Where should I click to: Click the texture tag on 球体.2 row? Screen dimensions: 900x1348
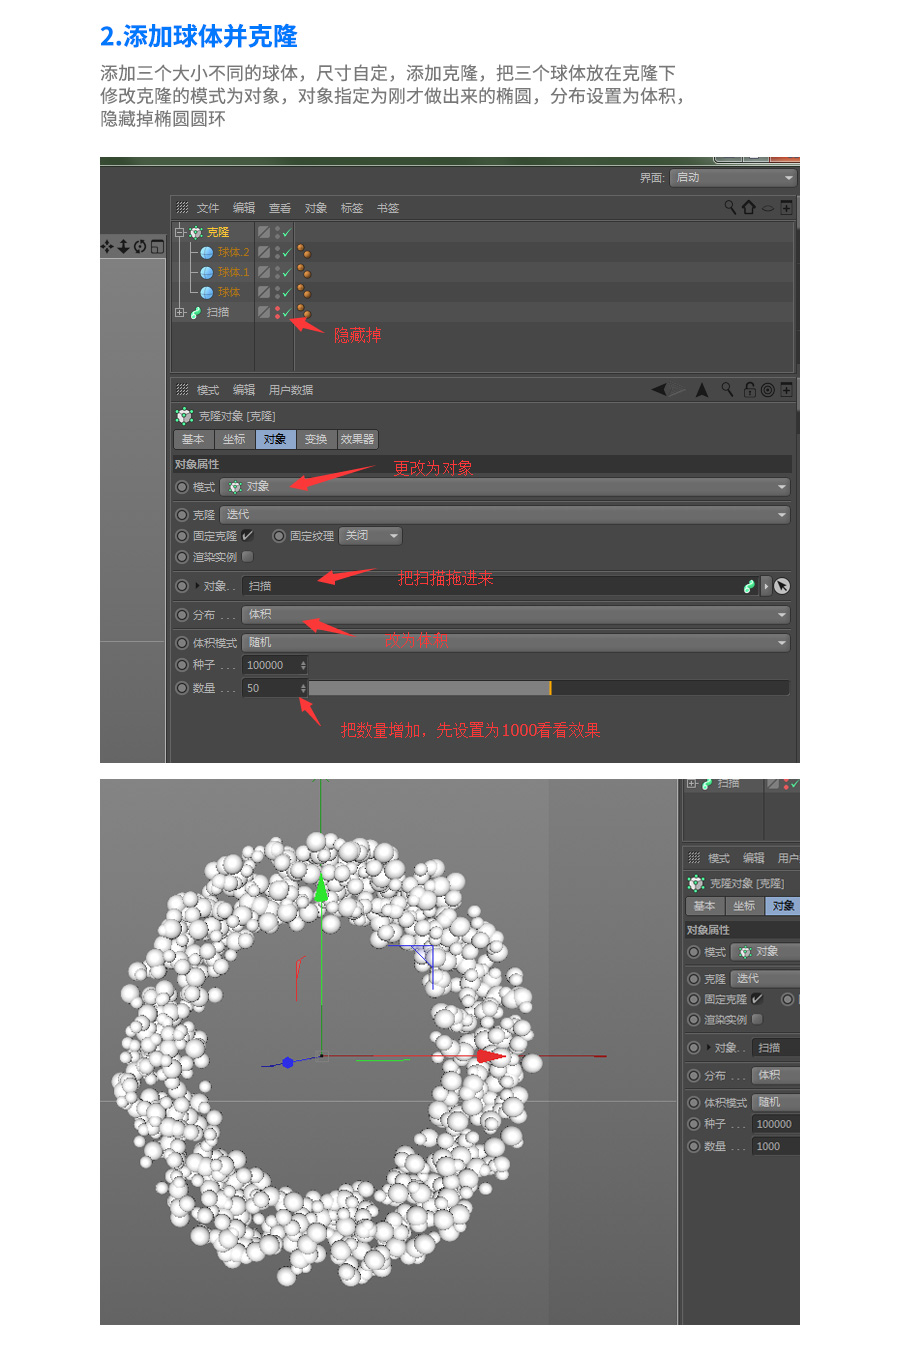(303, 252)
